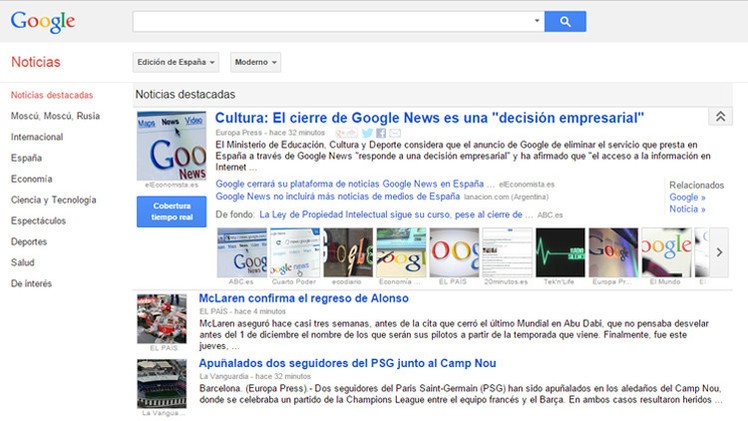Click the related topic link Google »
Image resolution: width=748 pixels, height=421 pixels.
687,197
